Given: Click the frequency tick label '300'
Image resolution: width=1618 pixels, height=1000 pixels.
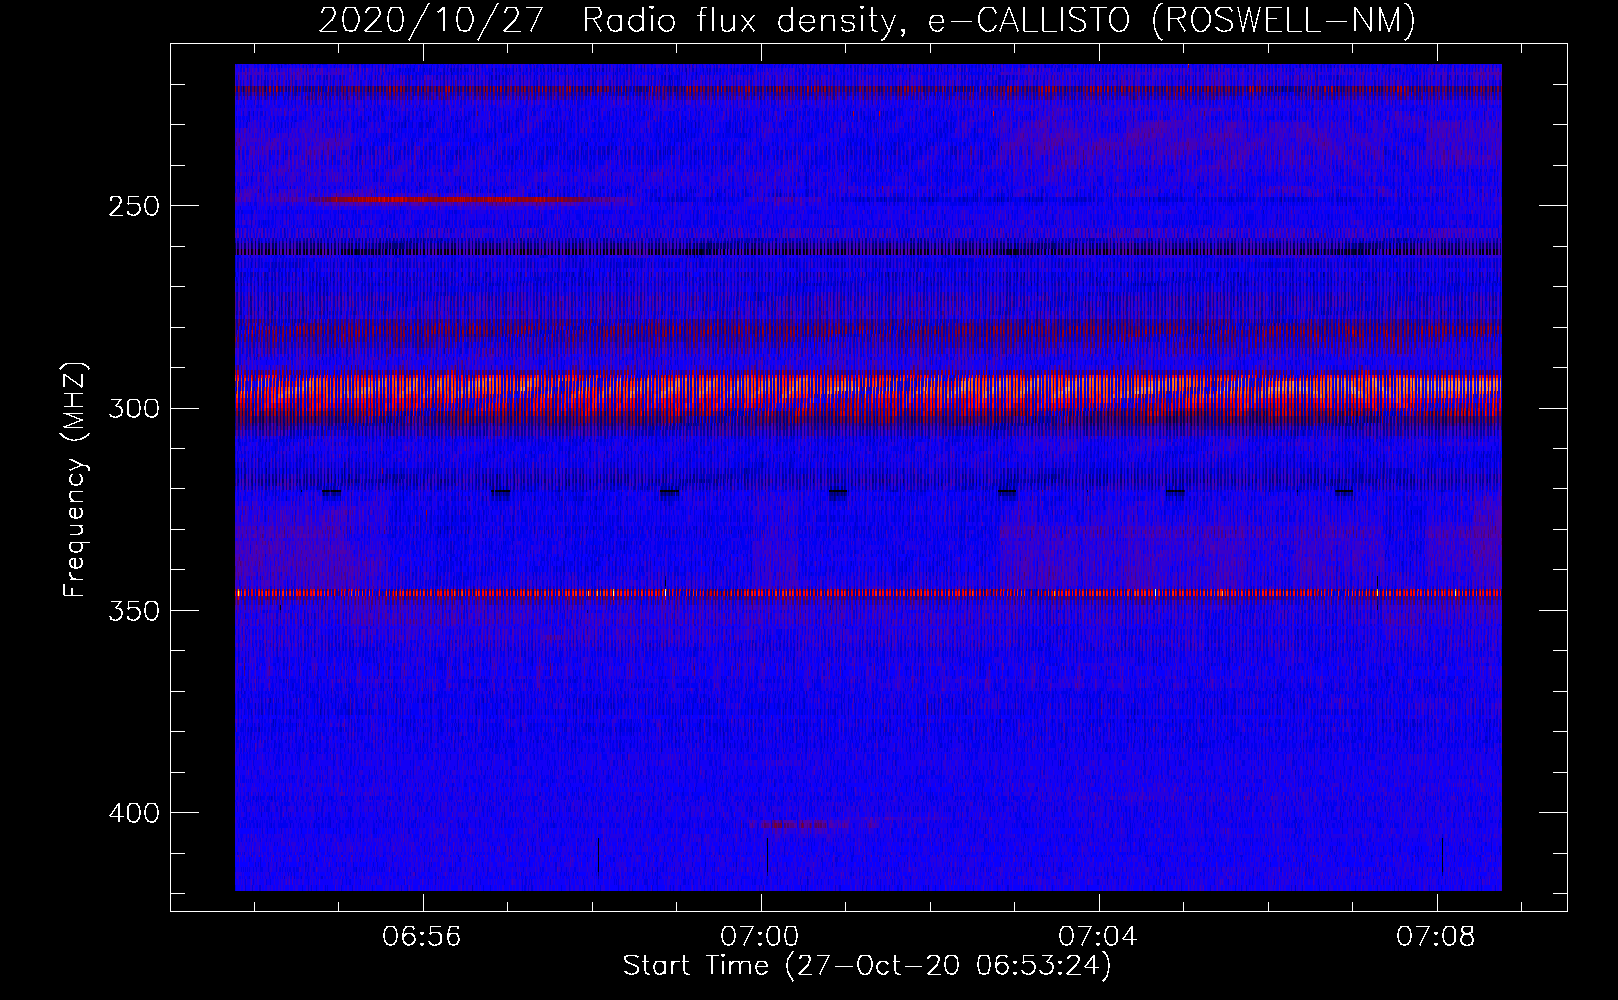Looking at the screenshot, I should 134,408.
